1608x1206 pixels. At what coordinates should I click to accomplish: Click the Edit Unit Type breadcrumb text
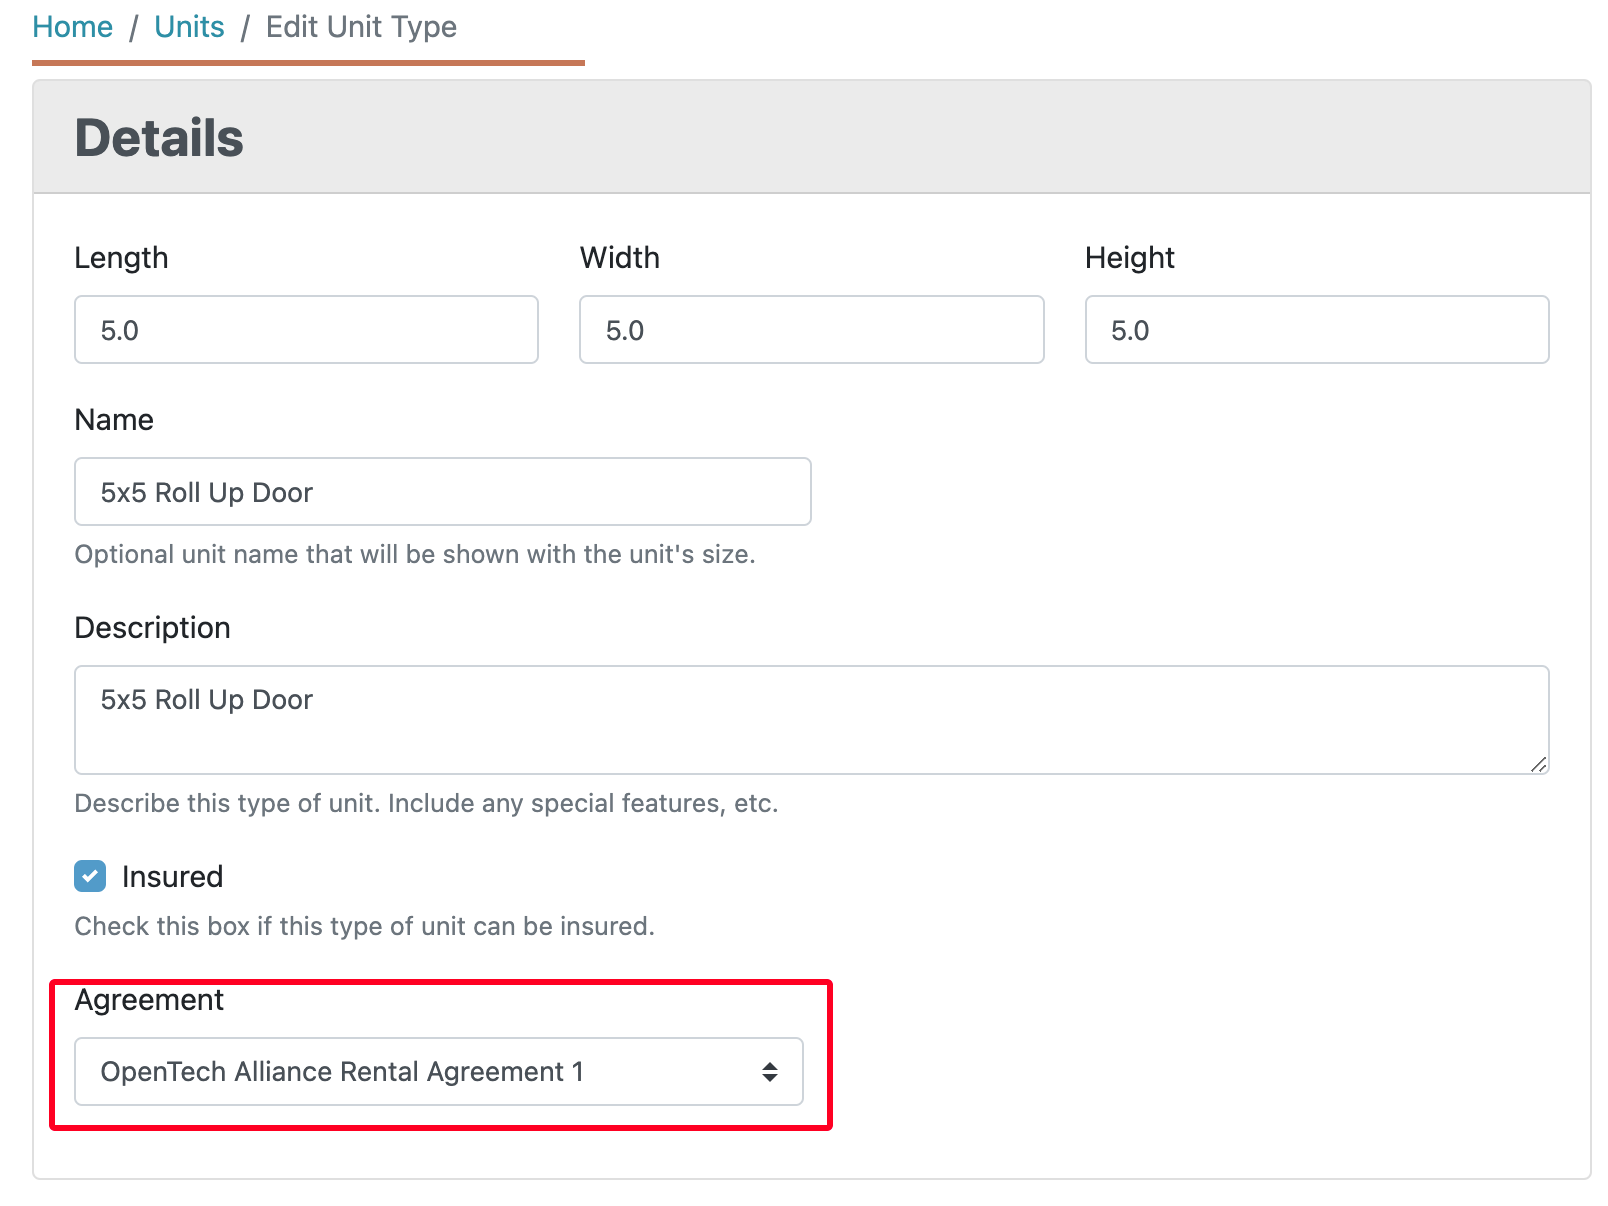pos(361,27)
